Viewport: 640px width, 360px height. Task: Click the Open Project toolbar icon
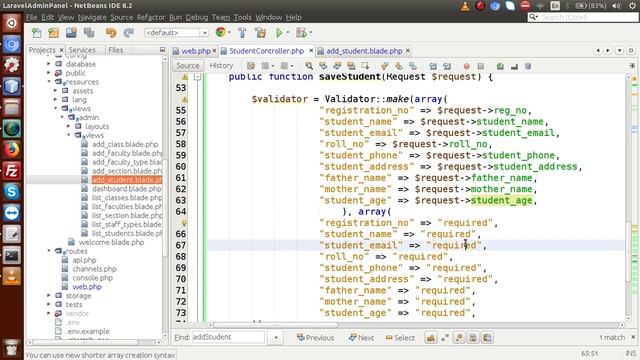click(71, 33)
